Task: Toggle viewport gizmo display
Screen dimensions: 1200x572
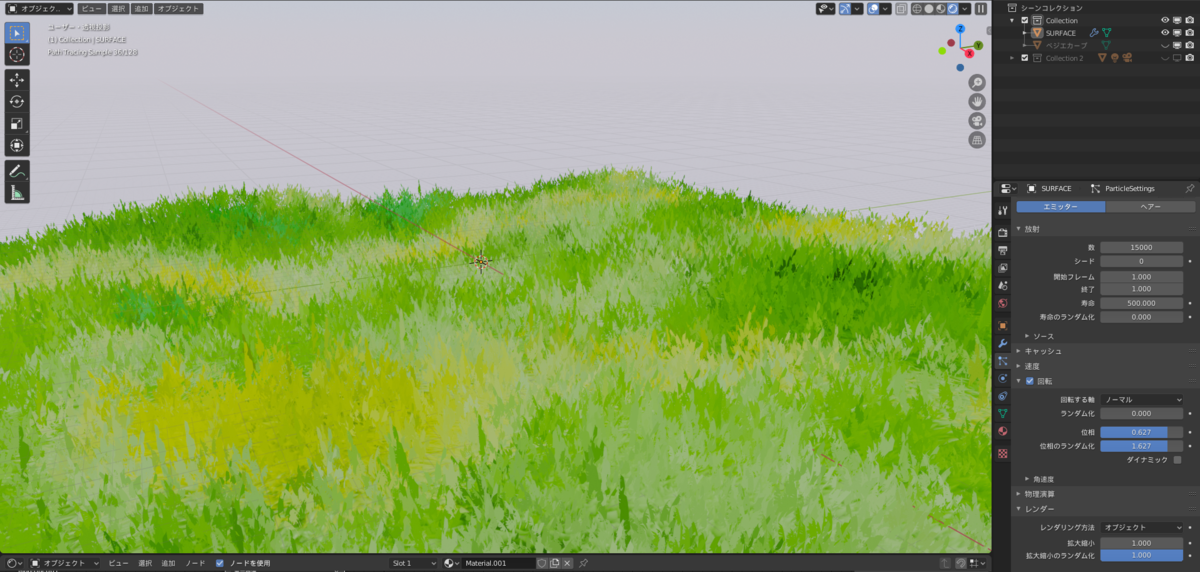Action: 844,8
